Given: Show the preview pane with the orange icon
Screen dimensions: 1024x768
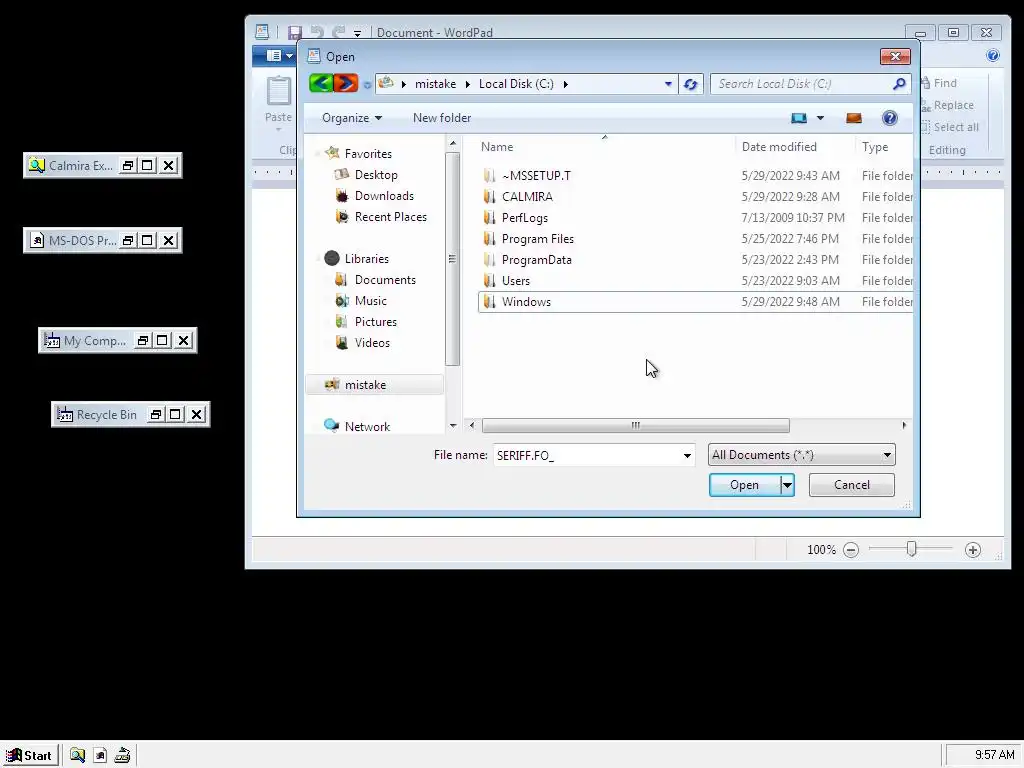Looking at the screenshot, I should [854, 118].
